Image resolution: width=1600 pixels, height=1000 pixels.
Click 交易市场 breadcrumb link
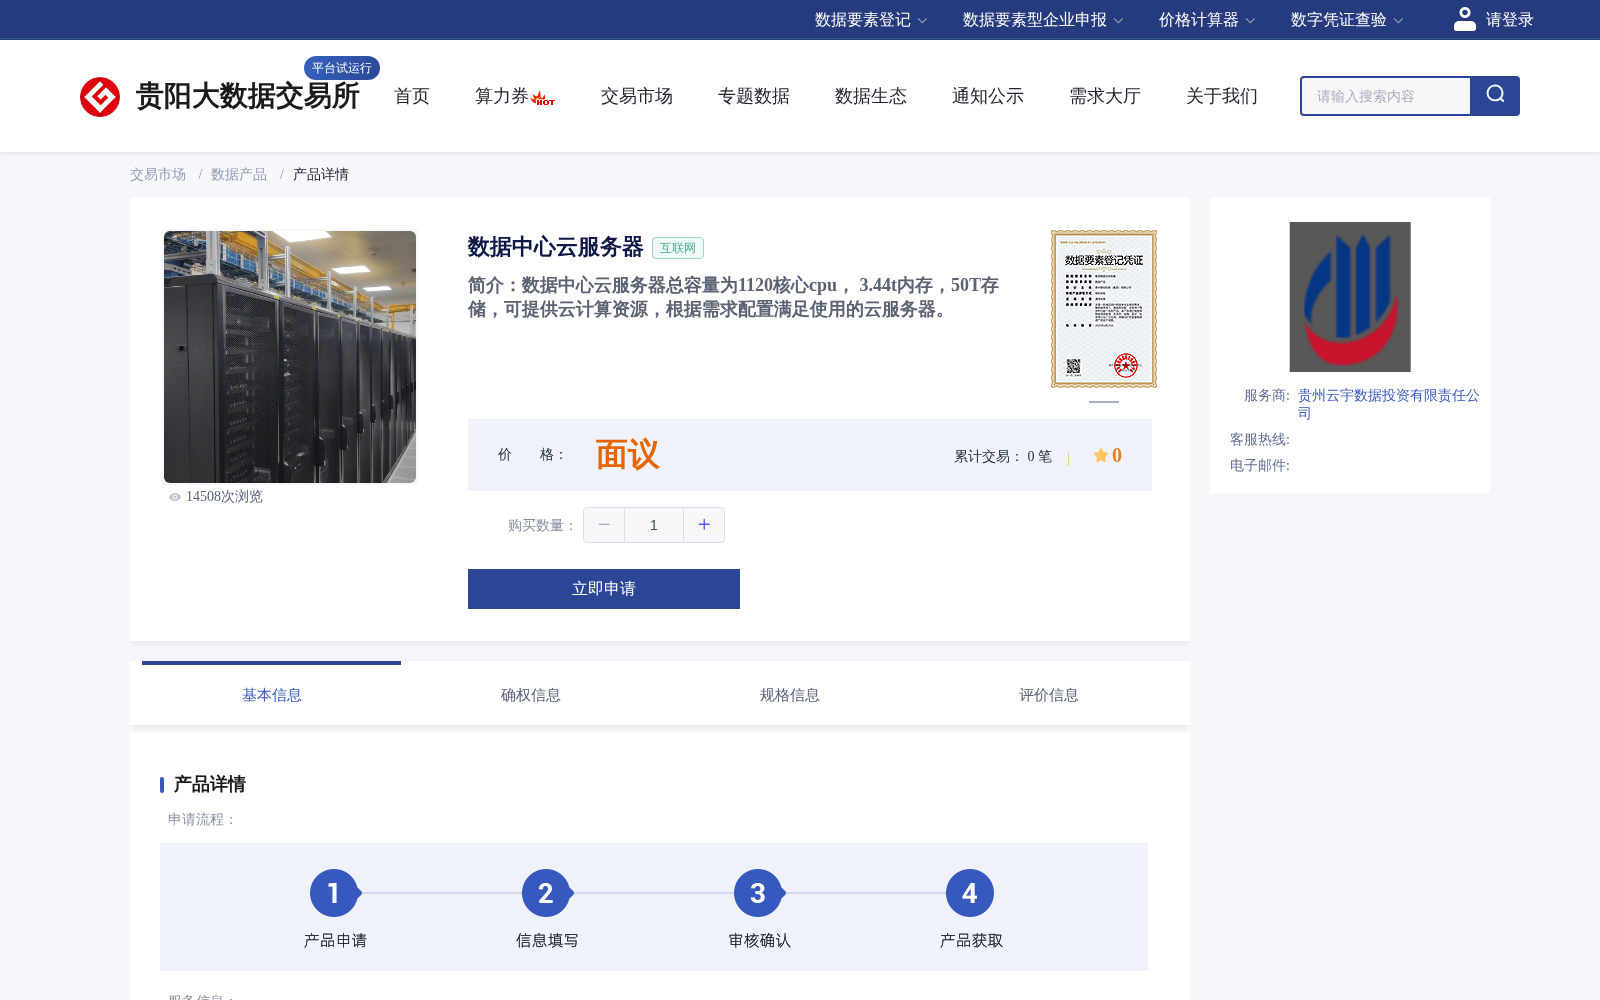158,174
